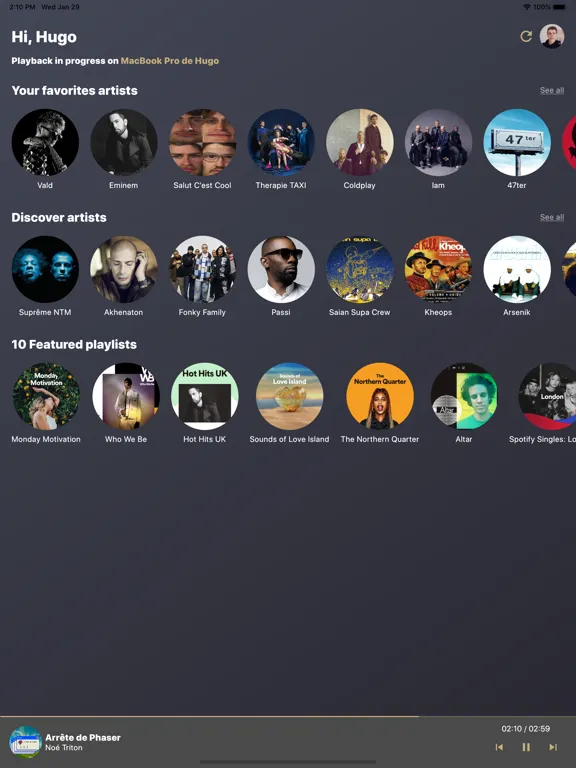The image size is (576, 768).
Task: Click the Passi name label
Action: pos(281,312)
